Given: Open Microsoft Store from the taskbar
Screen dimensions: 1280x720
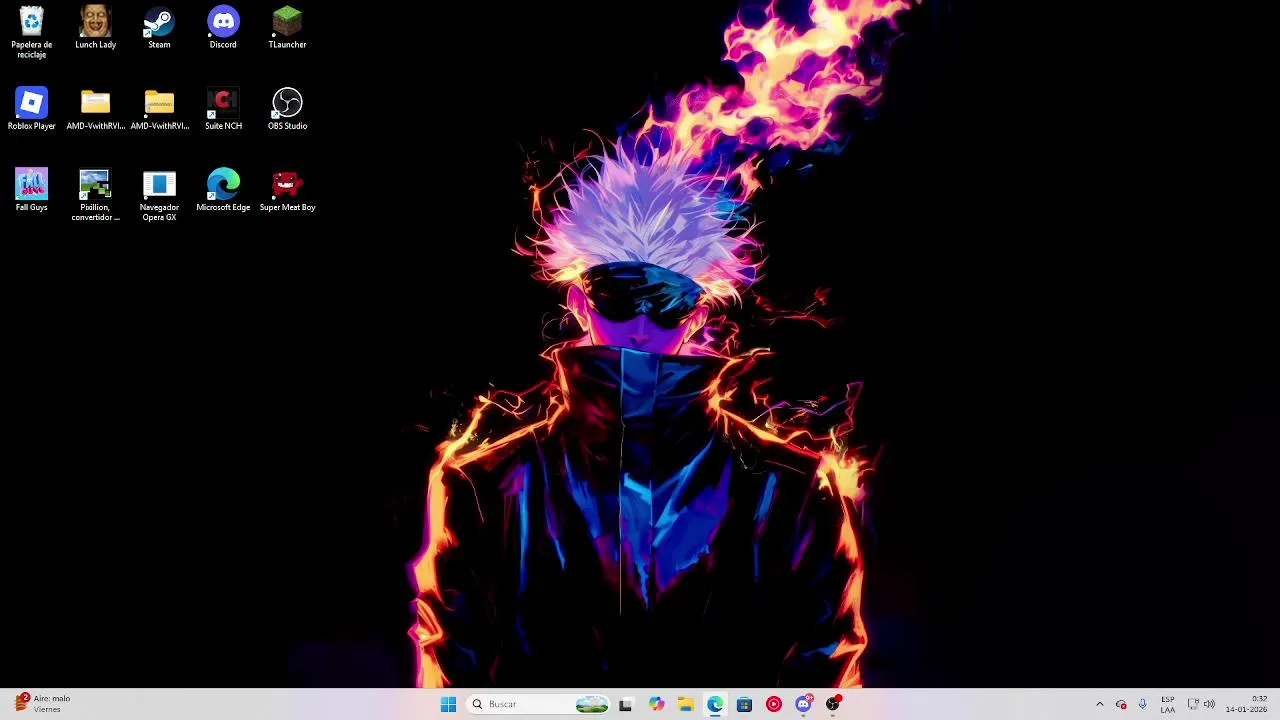Looking at the screenshot, I should pyautogui.click(x=744, y=704).
